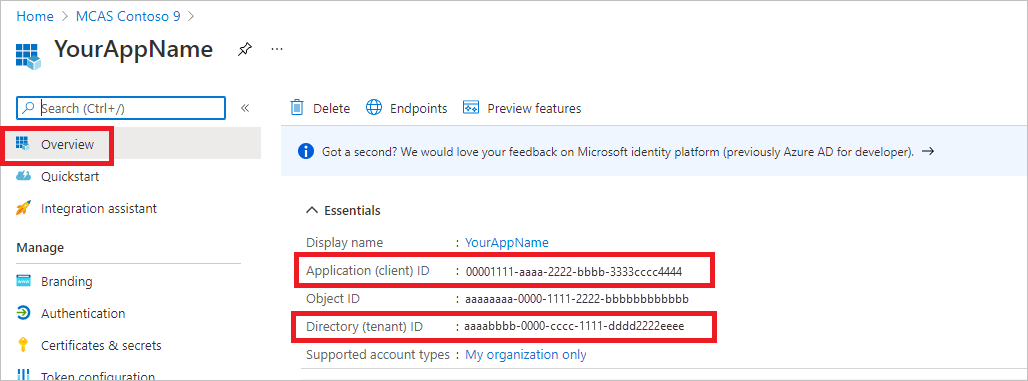
Task: Click into the Search (Ctrl+/) box
Action: (121, 108)
